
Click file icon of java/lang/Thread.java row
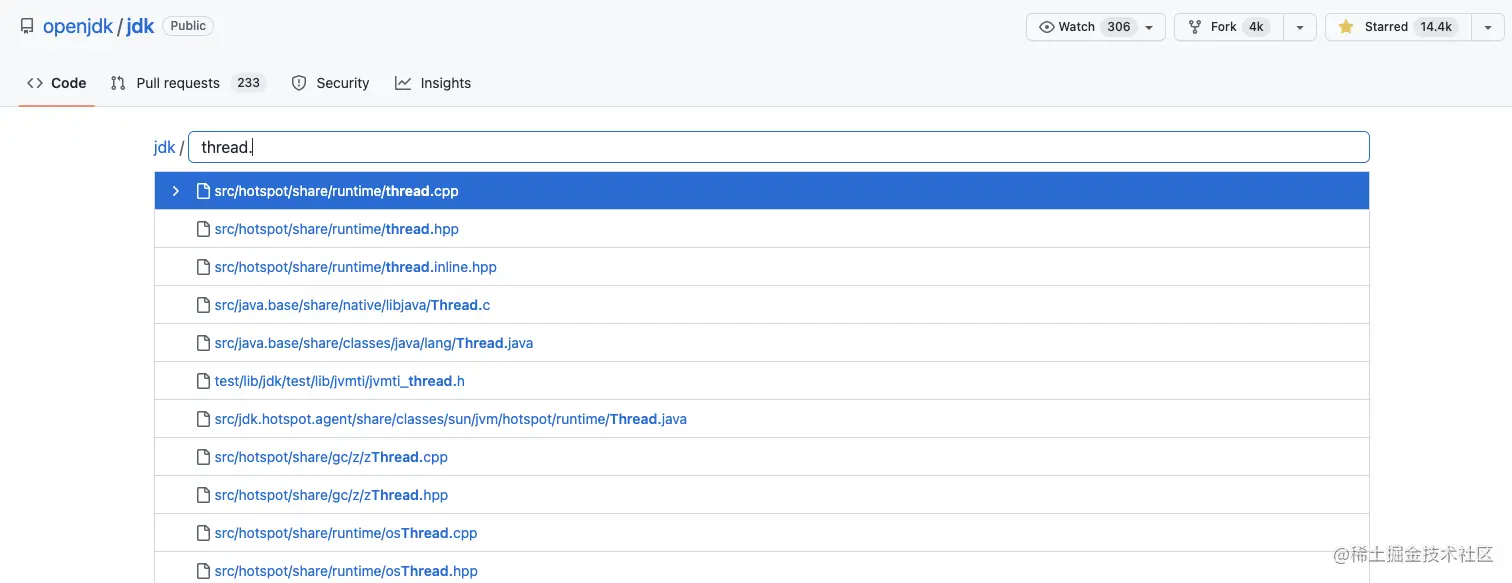(203, 343)
